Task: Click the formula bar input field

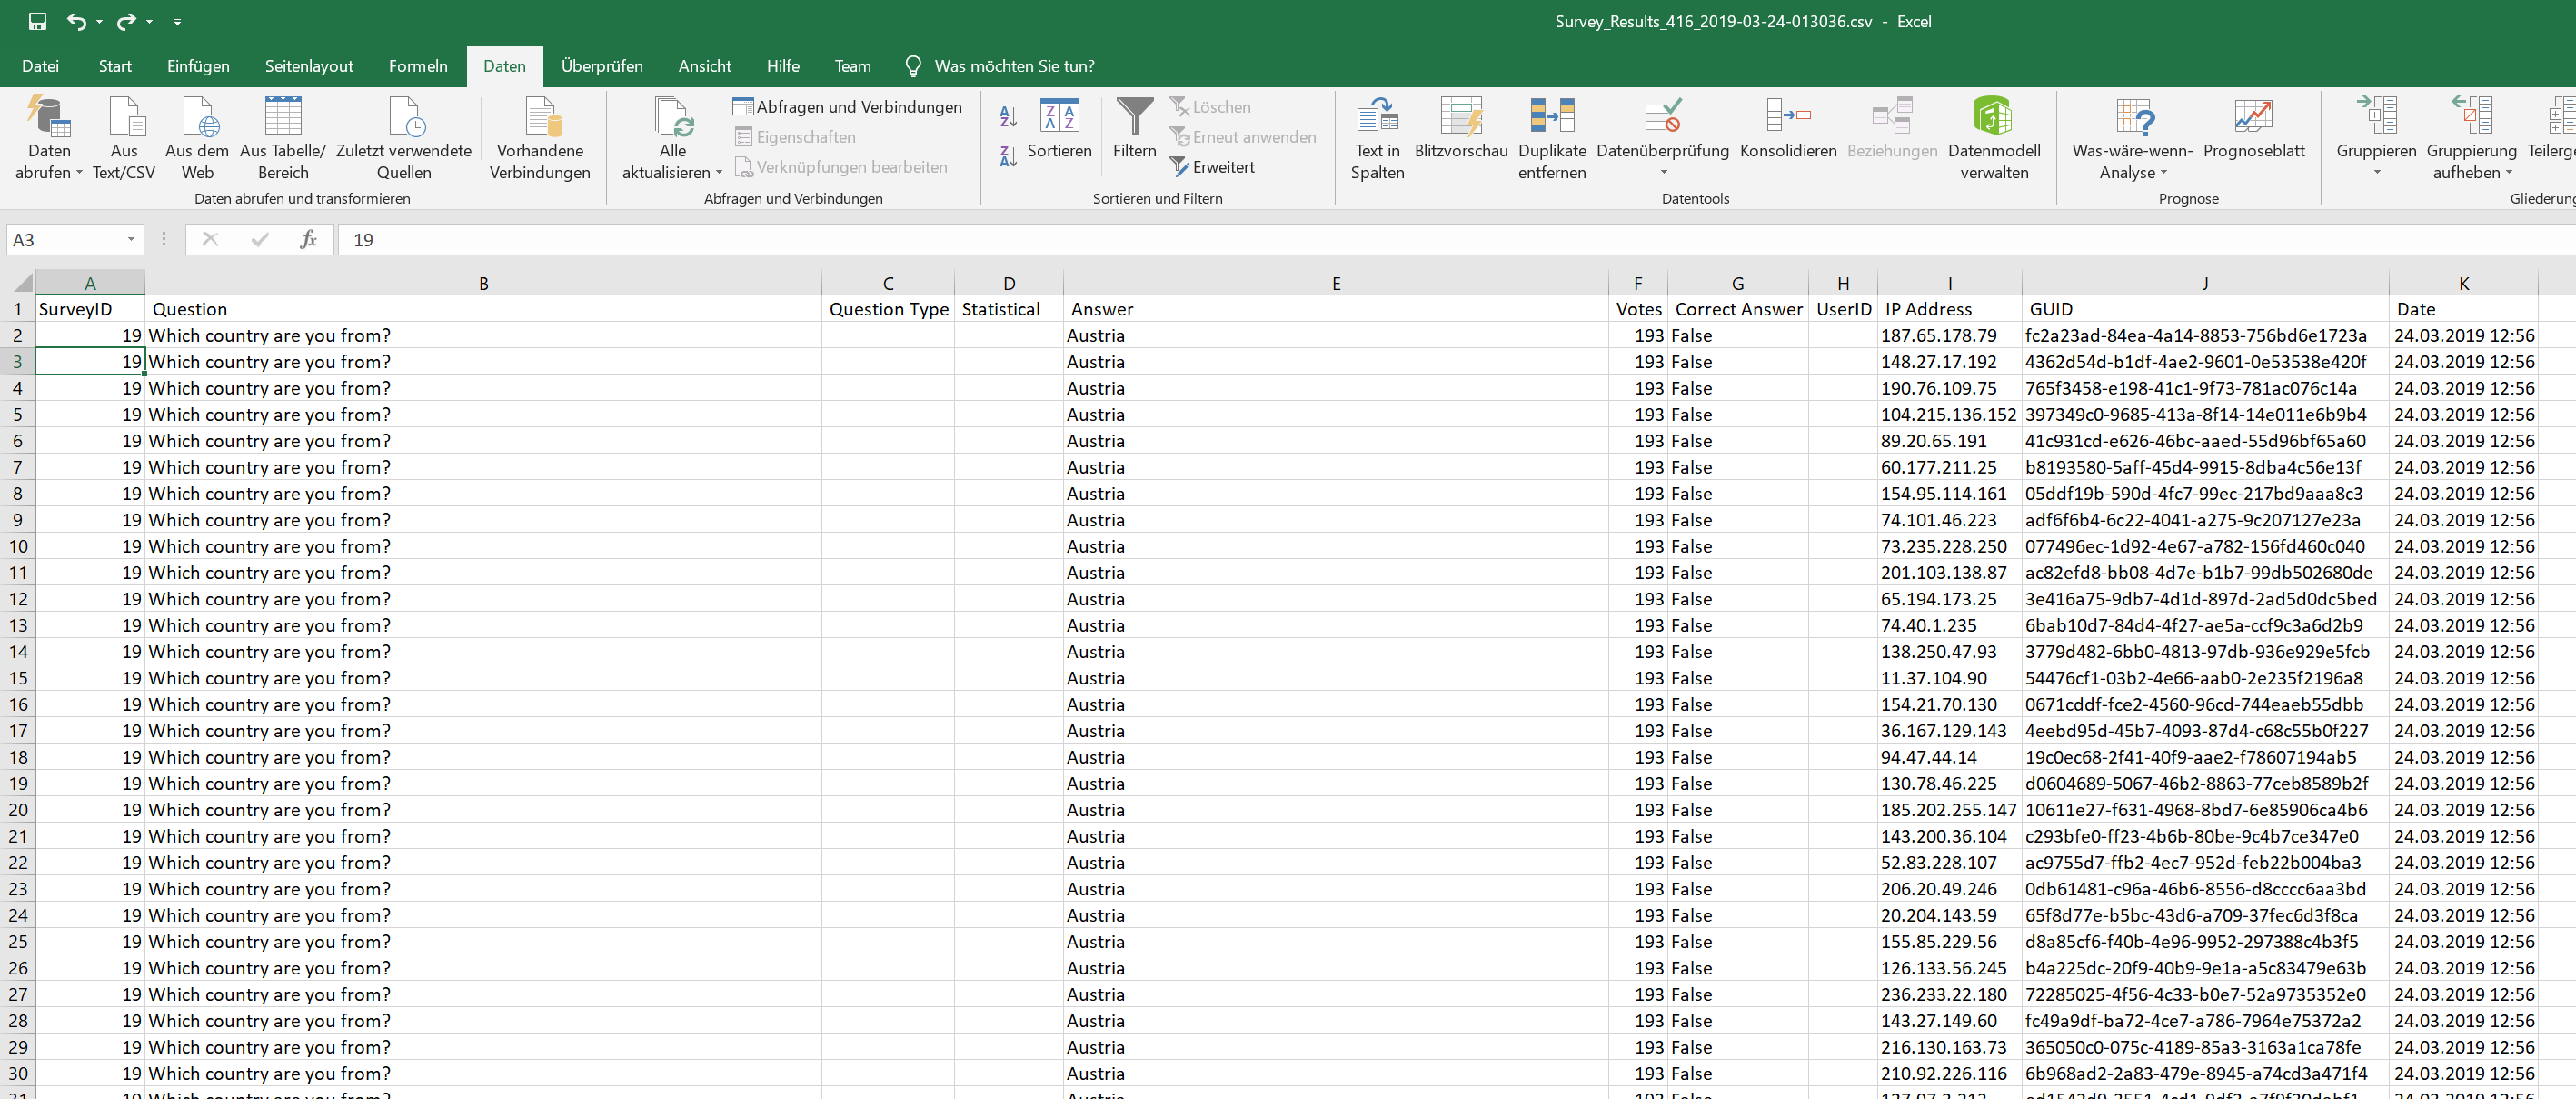Action: coord(1400,240)
